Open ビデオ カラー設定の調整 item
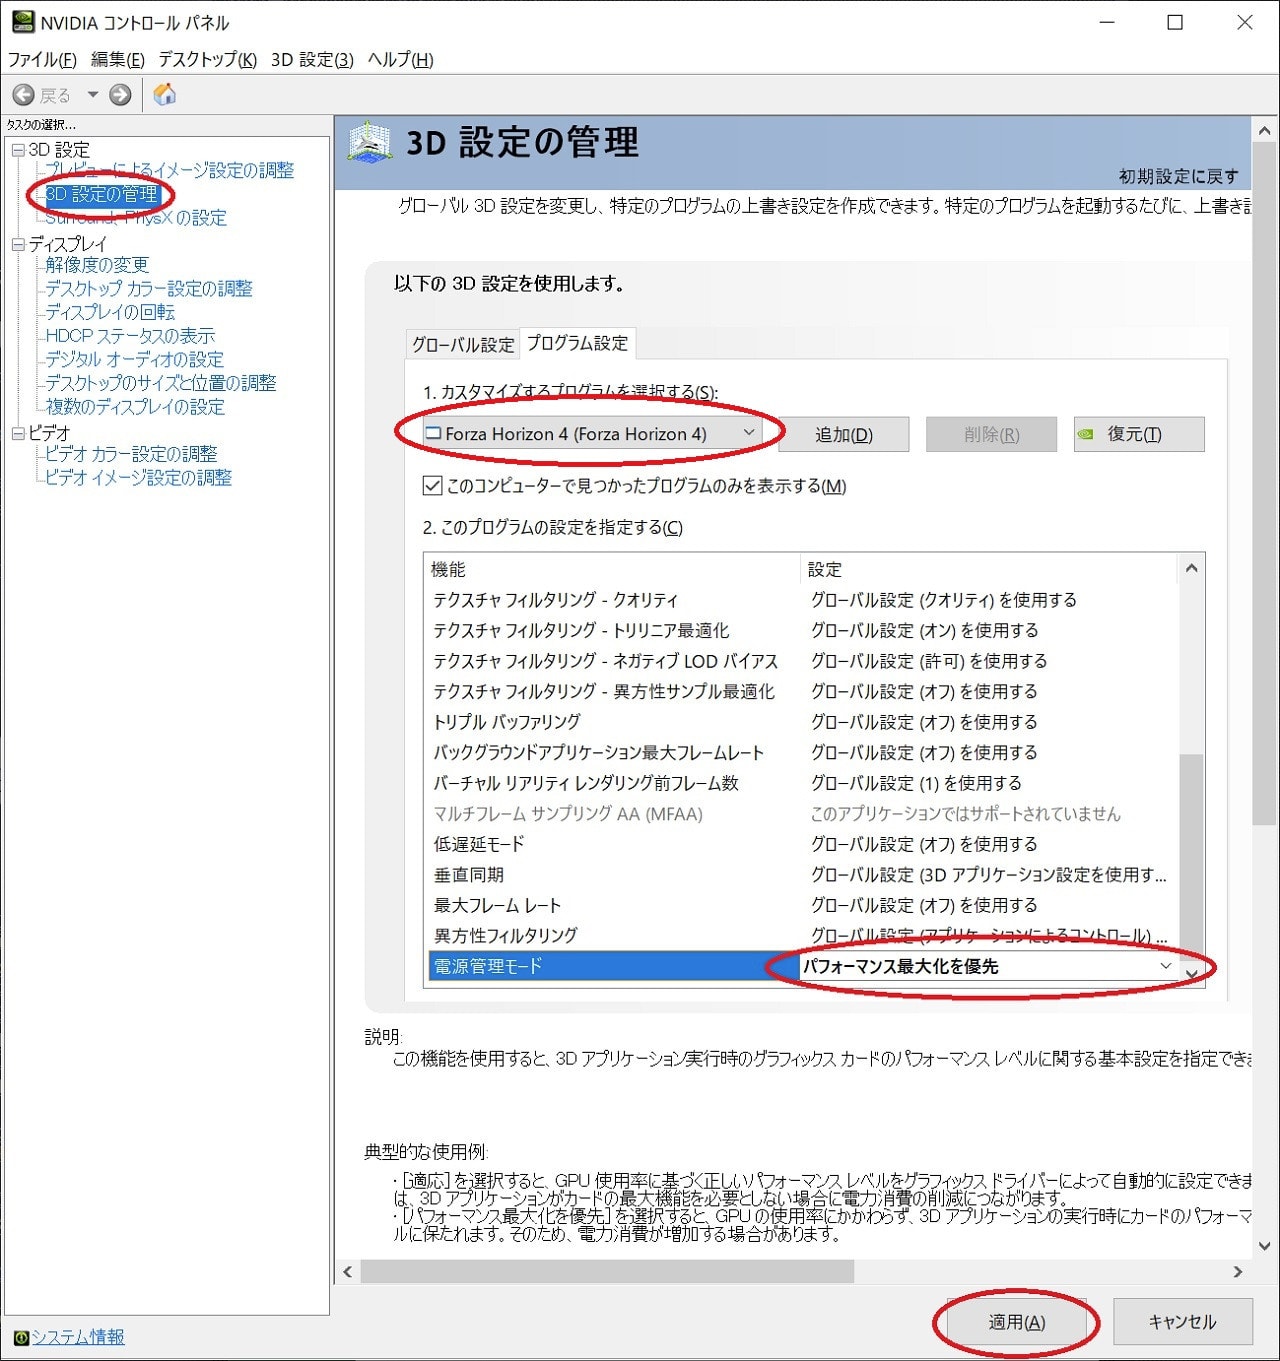Screen dimensions: 1280x1361 tap(131, 454)
